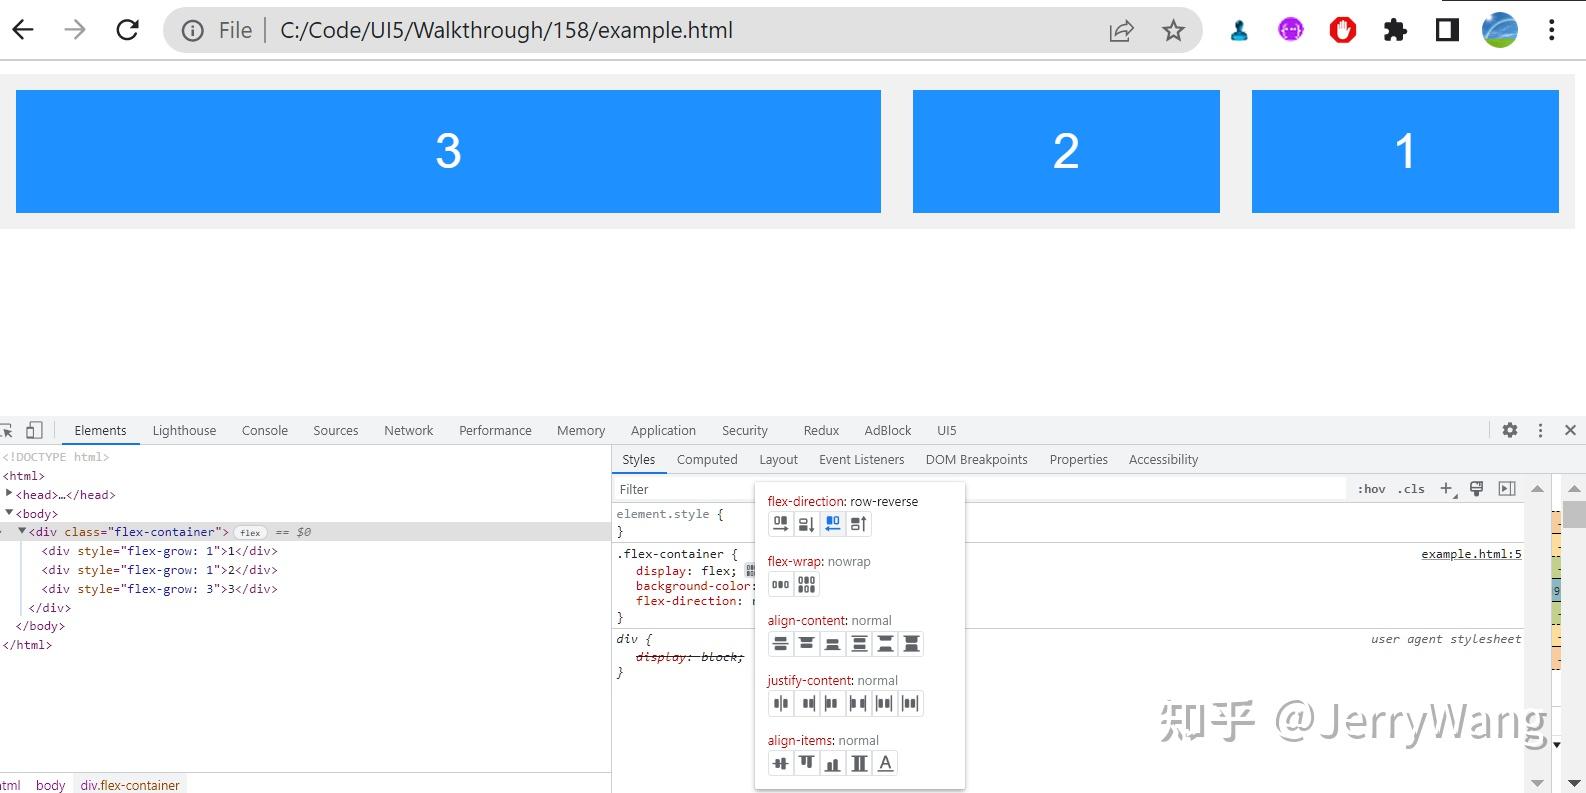Select justify-content space-between icon
This screenshot has height=793, width=1586.
click(x=859, y=703)
